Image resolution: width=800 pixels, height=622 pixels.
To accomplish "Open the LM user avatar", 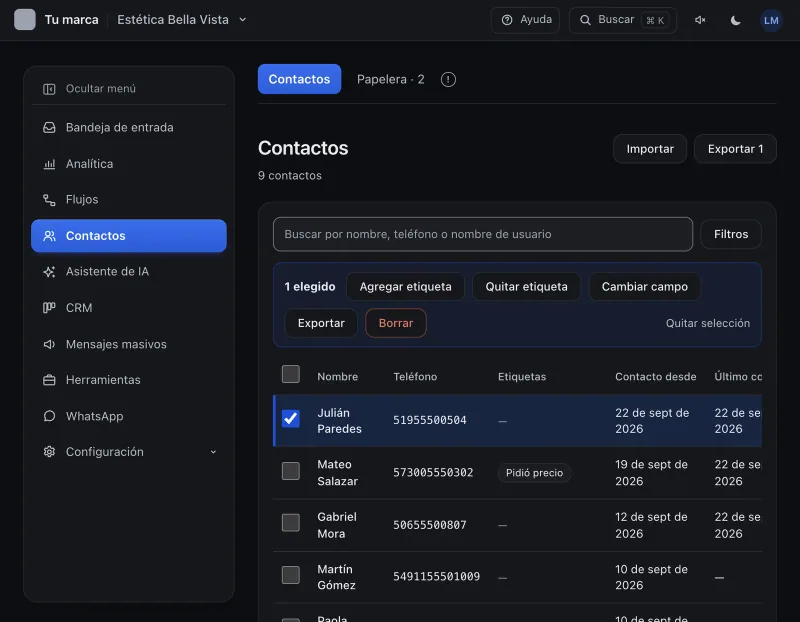I will pyautogui.click(x=771, y=20).
